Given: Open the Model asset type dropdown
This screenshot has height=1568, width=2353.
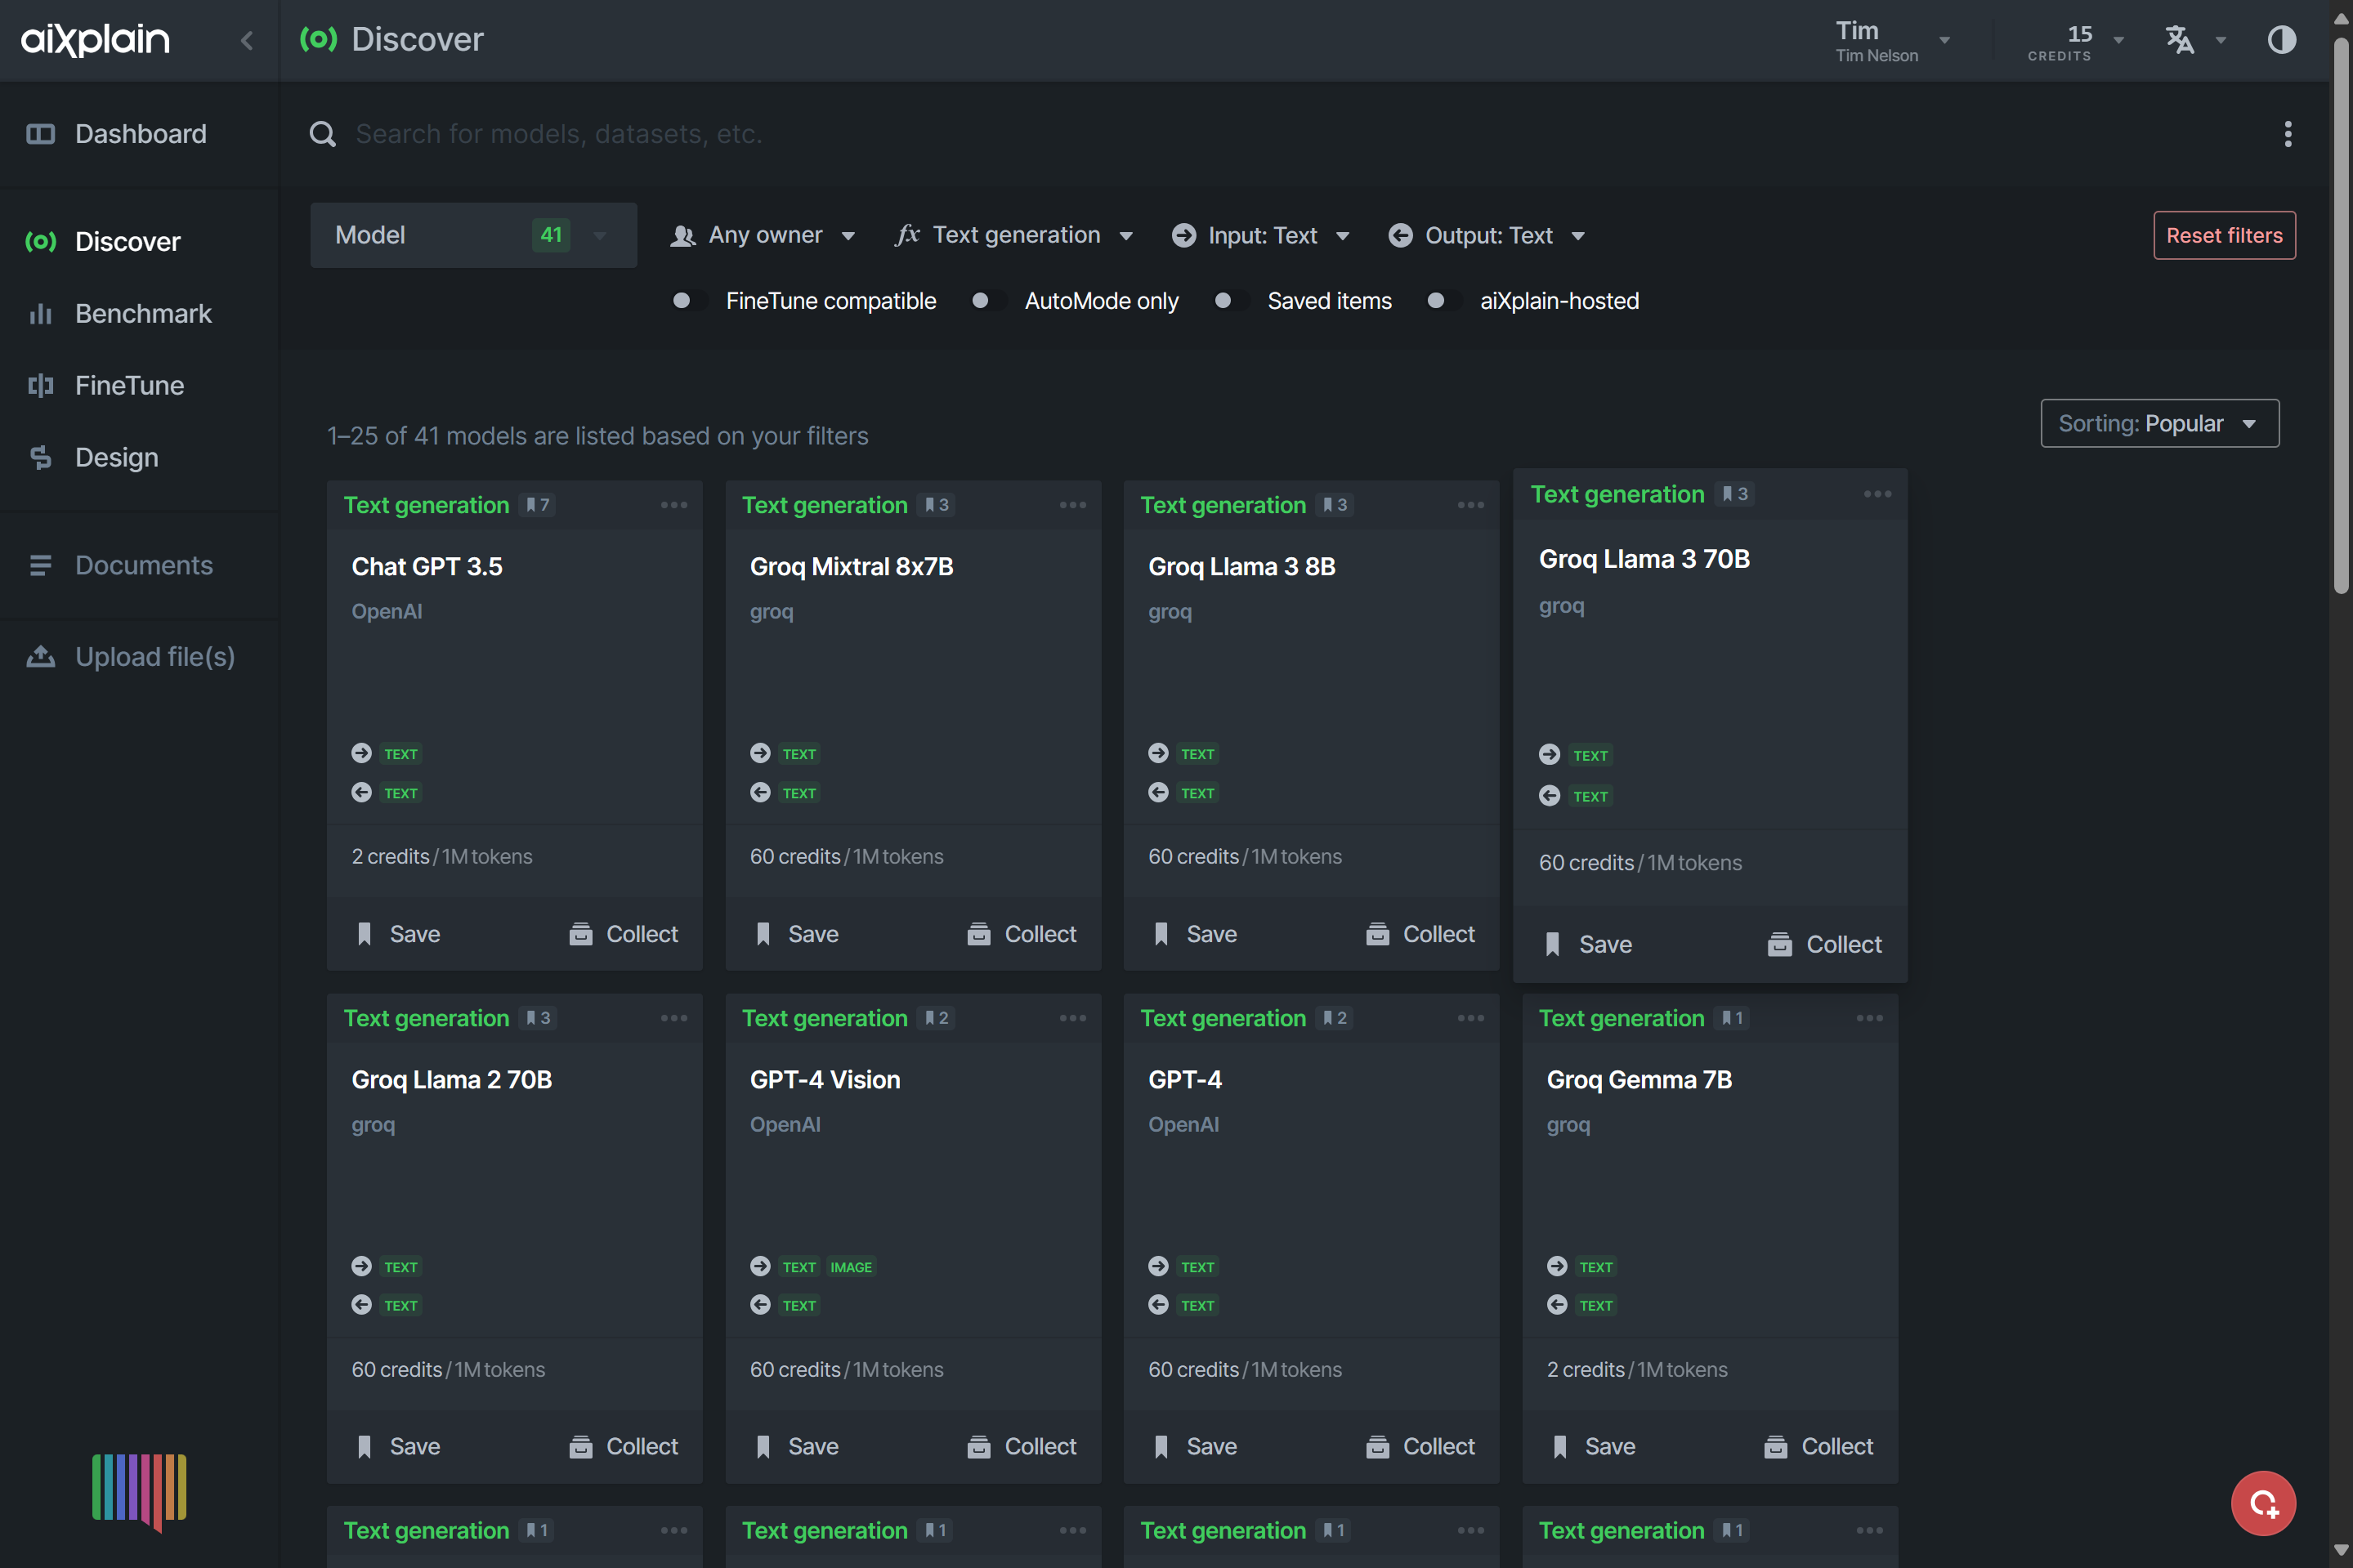Looking at the screenshot, I should [x=473, y=235].
